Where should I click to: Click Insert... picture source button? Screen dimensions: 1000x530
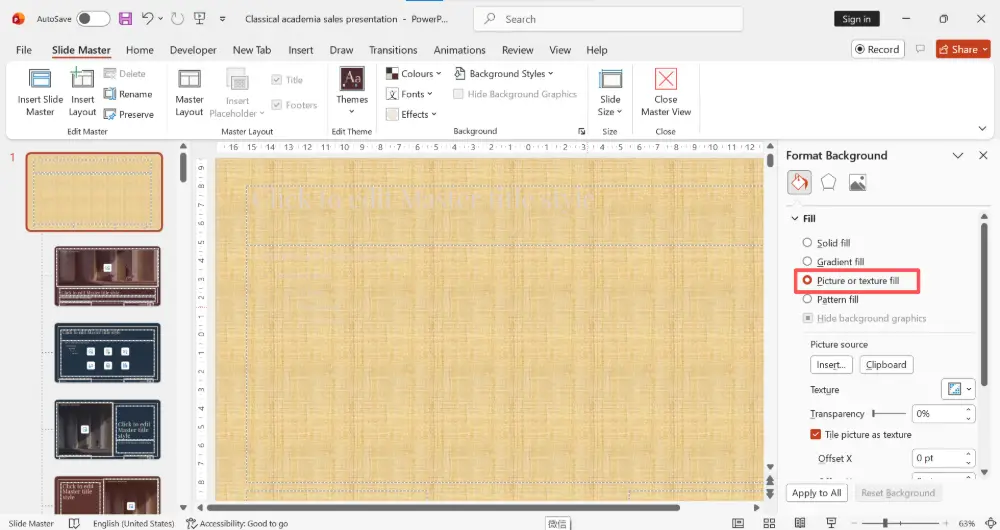831,365
